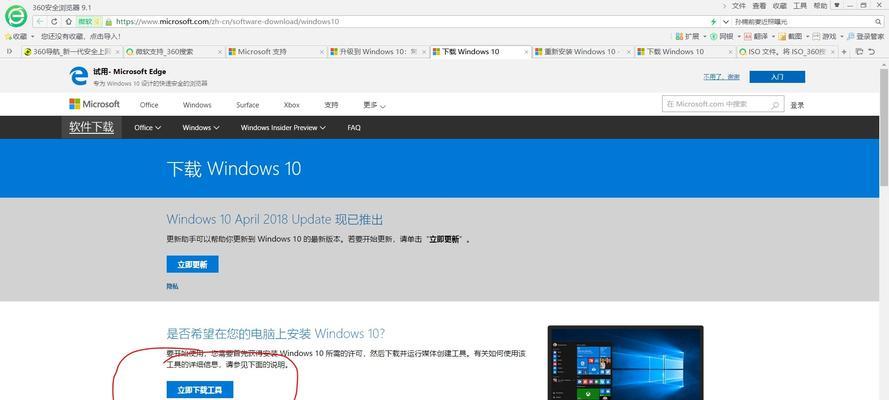Close the 360导航 tab
The width and height of the screenshot is (889, 400).
(x=117, y=52)
